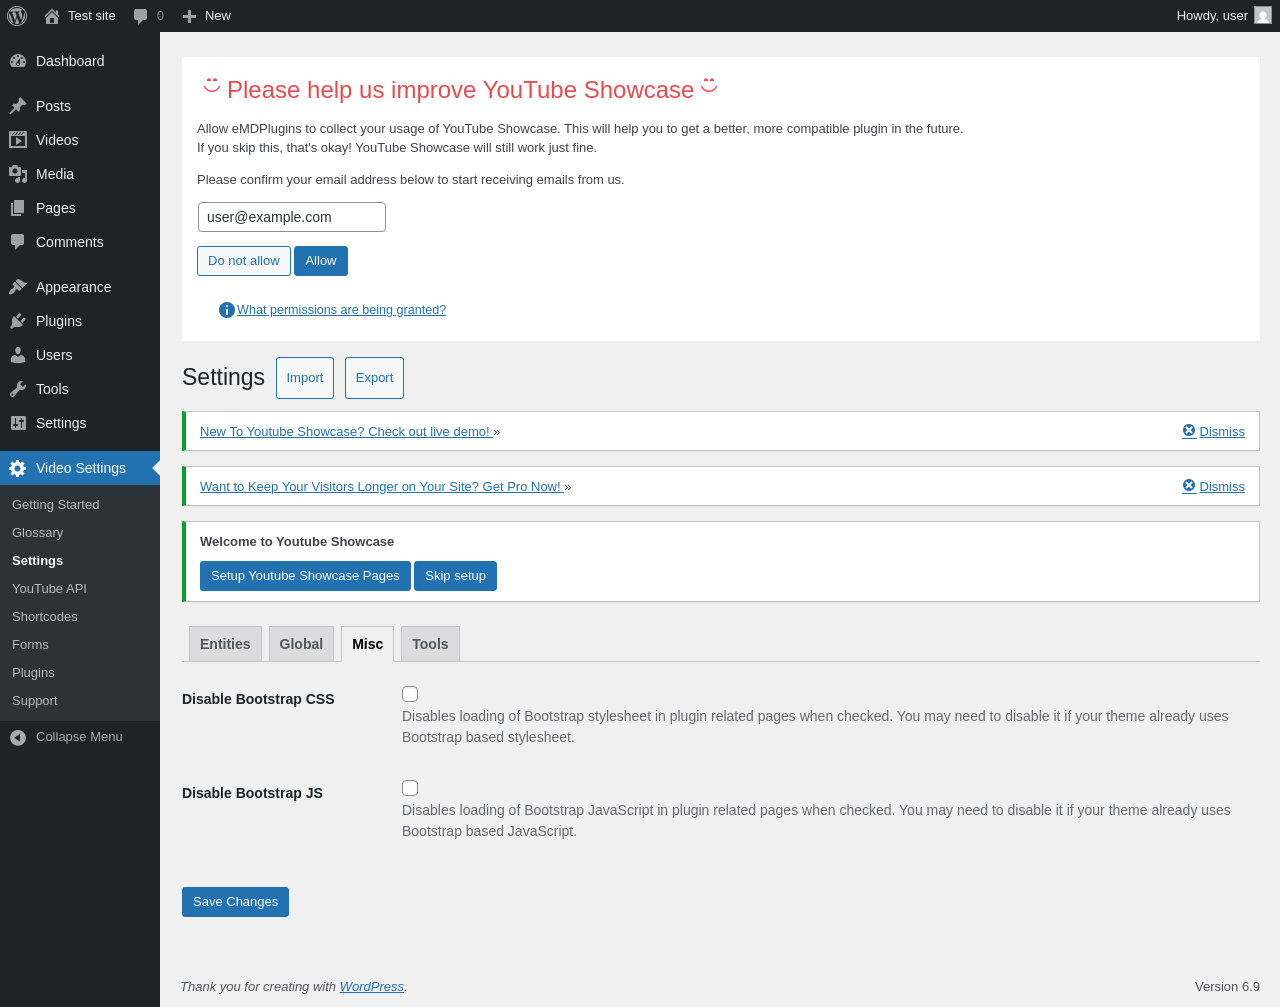The width and height of the screenshot is (1280, 1007).
Task: Enable the Disable Bootstrap CSS checkbox
Action: pyautogui.click(x=410, y=694)
